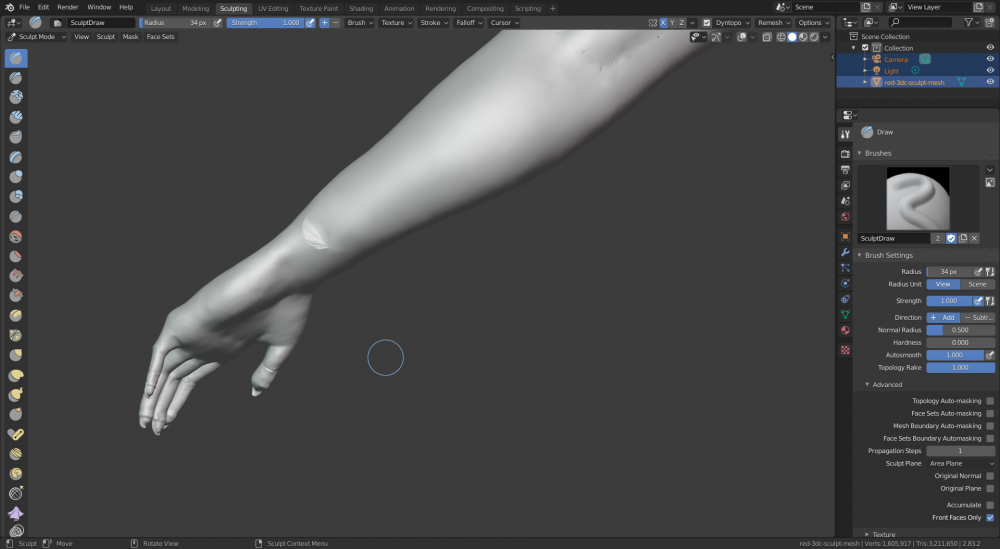Select the Clay brush tool
The image size is (1000, 549).
[16, 98]
